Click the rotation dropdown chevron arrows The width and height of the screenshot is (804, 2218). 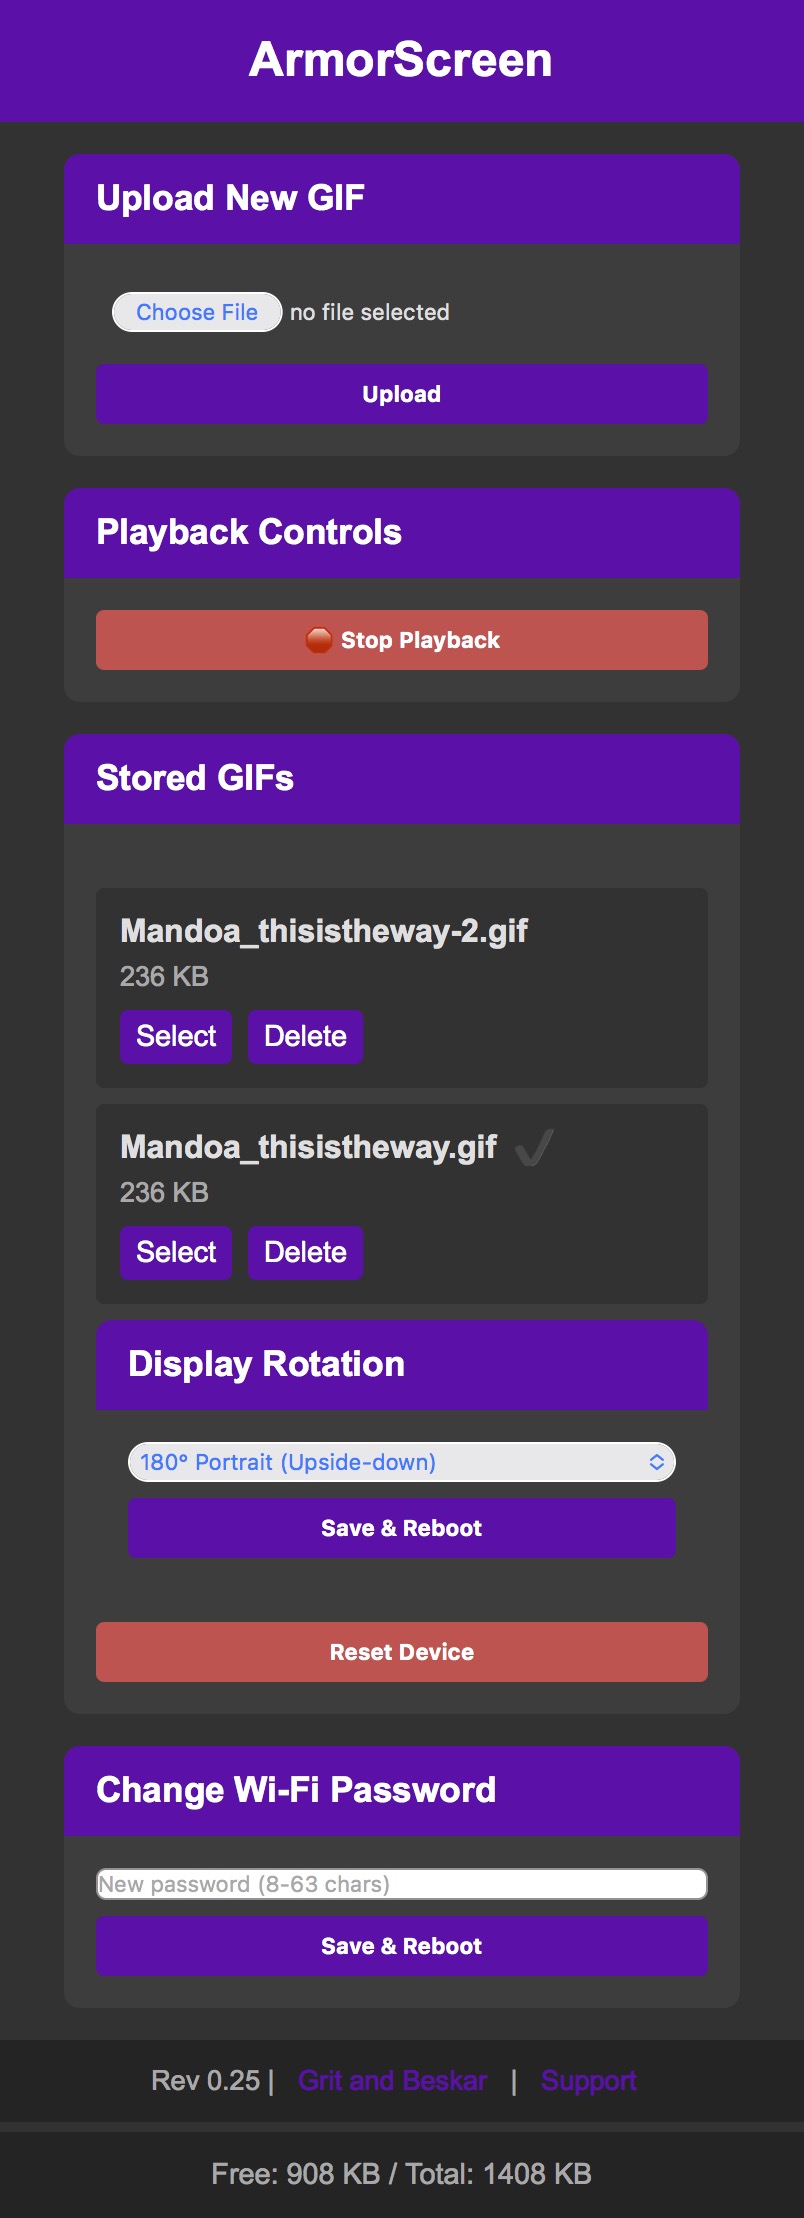[x=657, y=1462]
